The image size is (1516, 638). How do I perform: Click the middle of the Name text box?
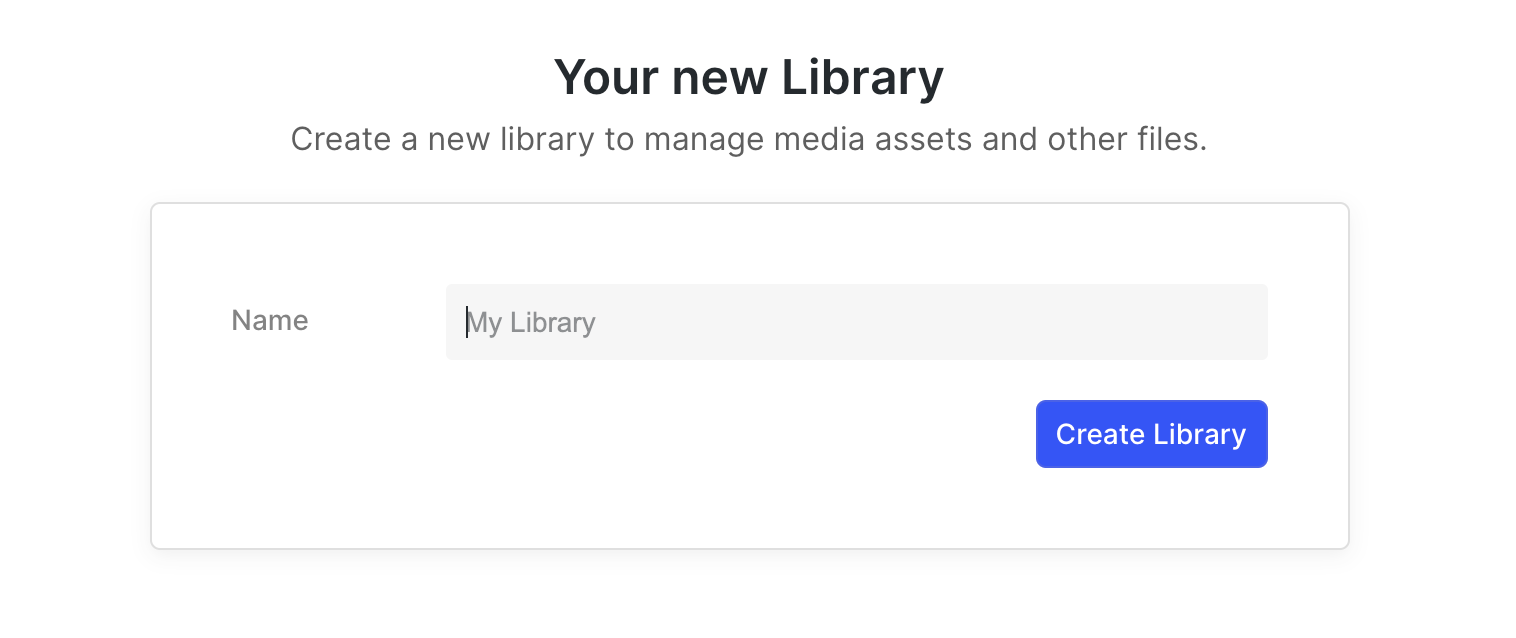[x=856, y=322]
